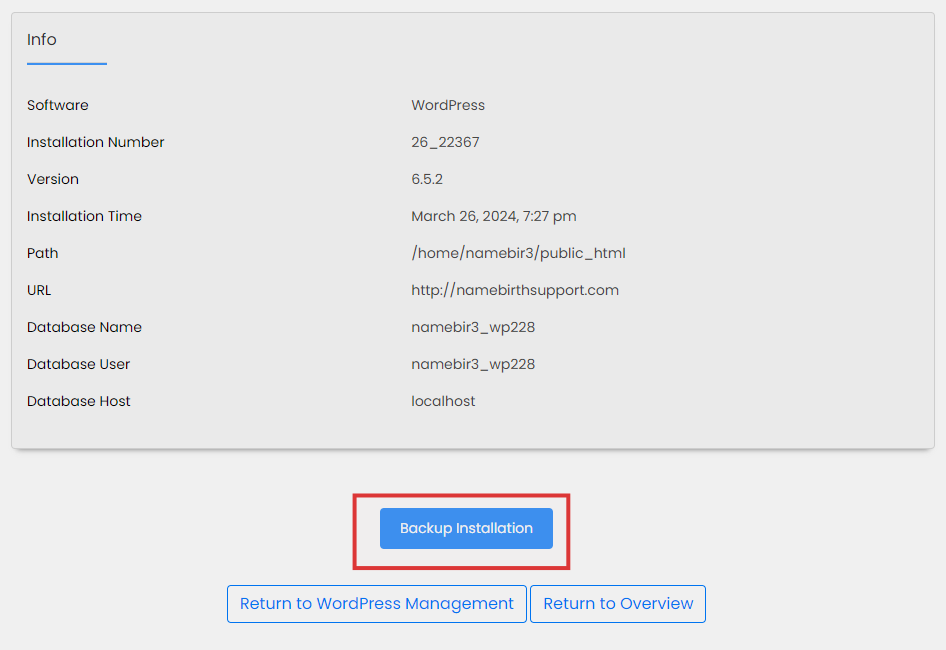The image size is (946, 650).
Task: Click the installation time March 26, 2024
Action: click(x=493, y=216)
